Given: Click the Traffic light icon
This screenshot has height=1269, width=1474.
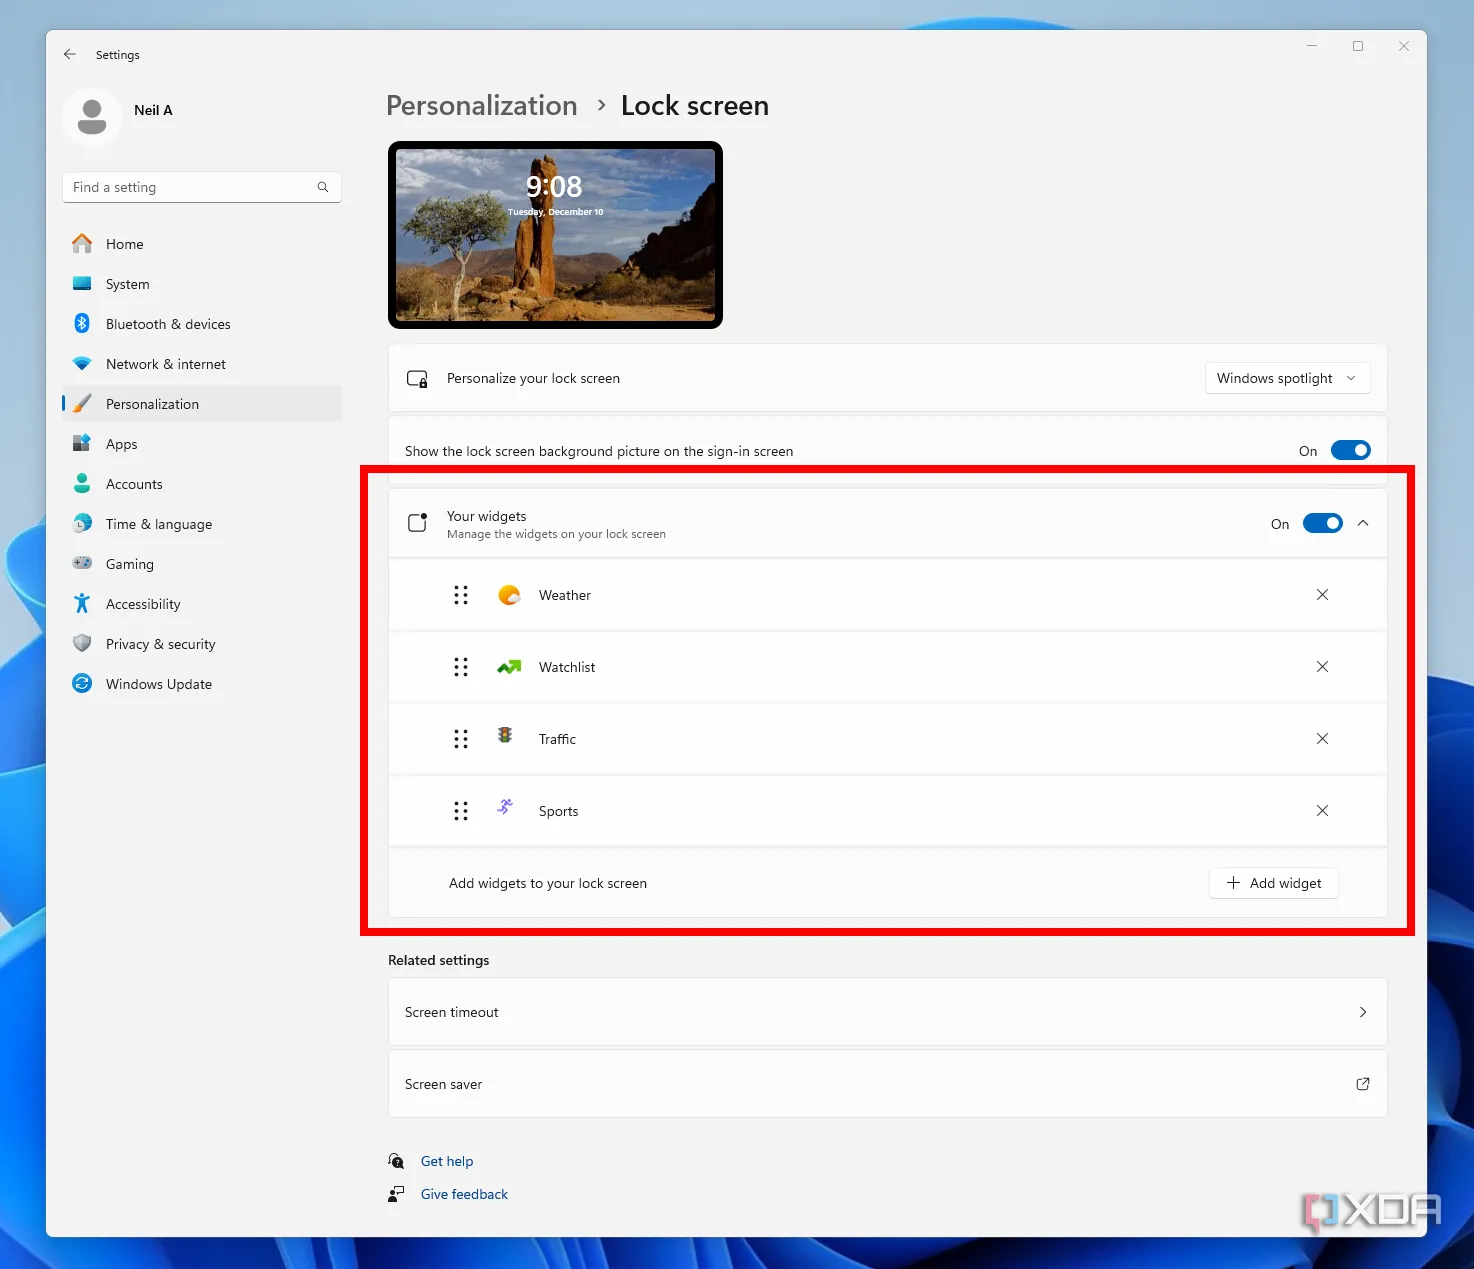Looking at the screenshot, I should pyautogui.click(x=505, y=738).
